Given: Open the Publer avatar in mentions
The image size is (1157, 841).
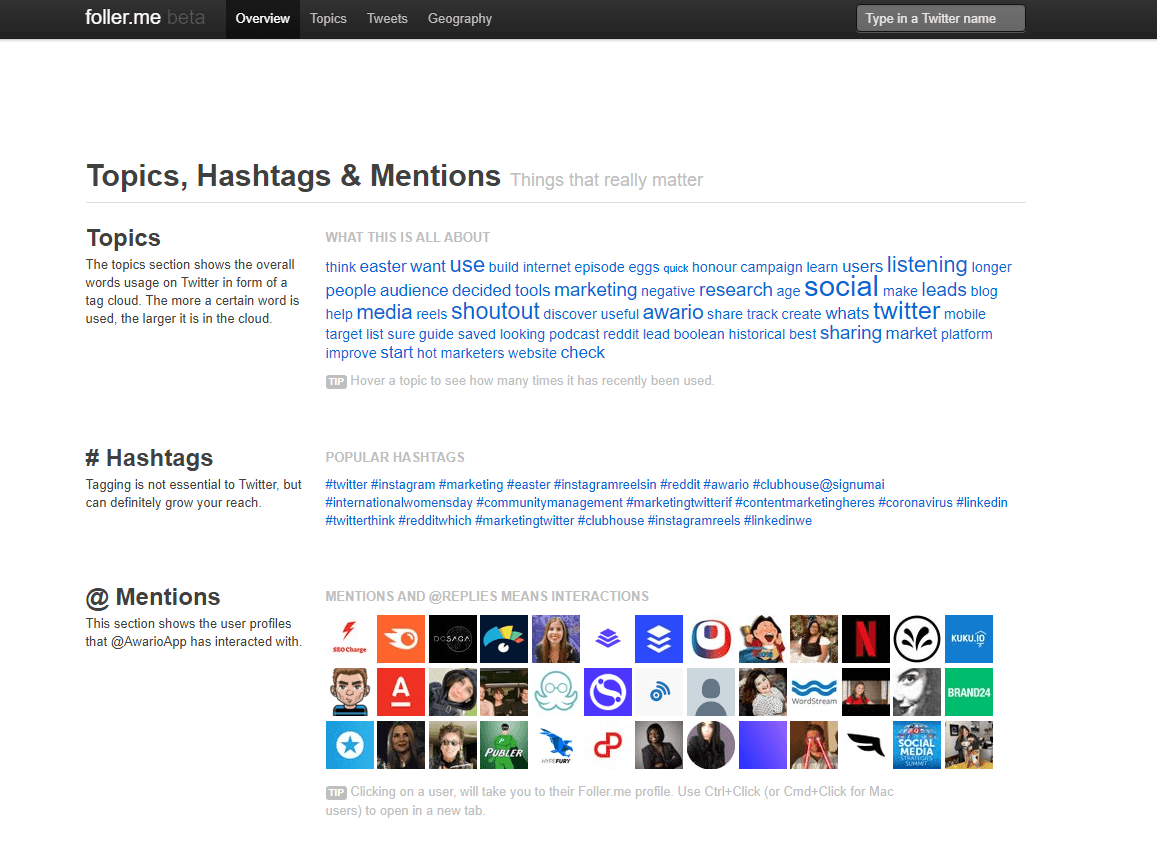Looking at the screenshot, I should coord(504,745).
